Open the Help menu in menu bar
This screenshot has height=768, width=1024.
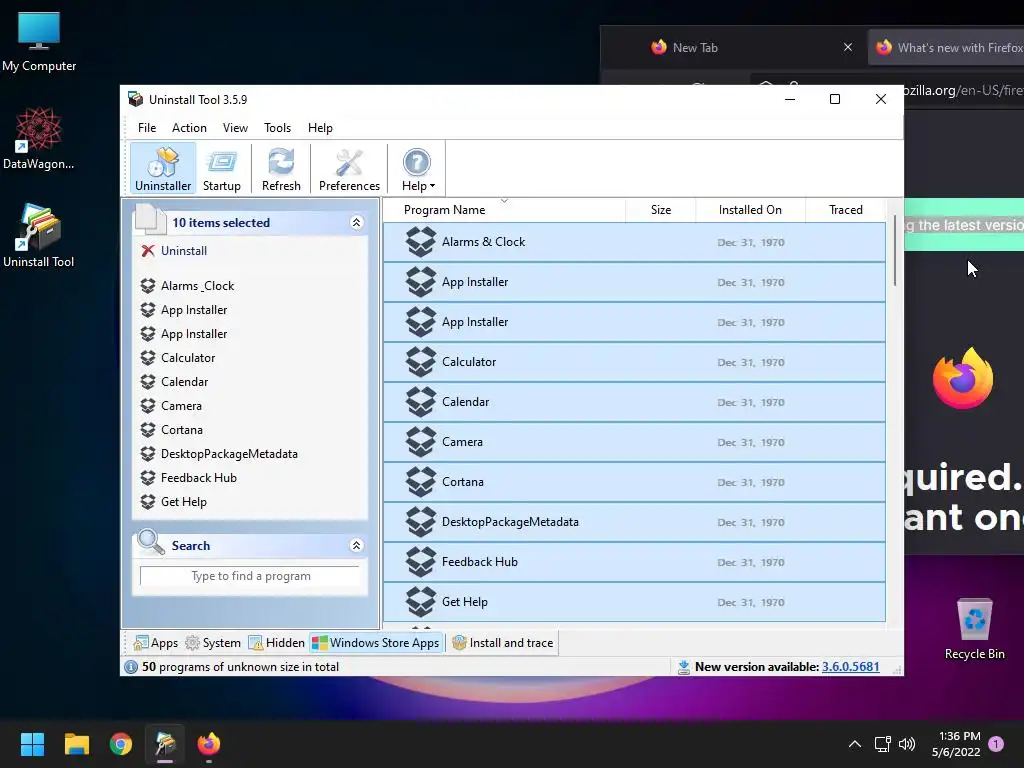pyautogui.click(x=320, y=128)
